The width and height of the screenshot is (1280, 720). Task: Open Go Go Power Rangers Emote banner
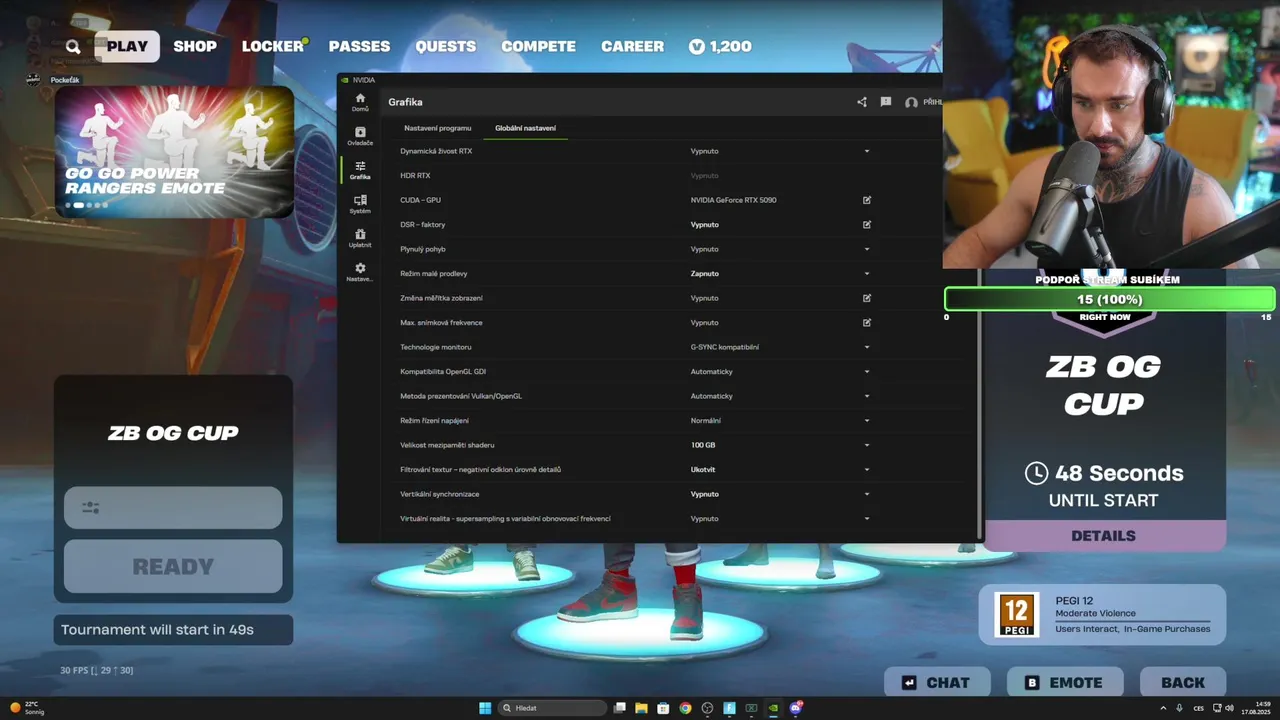174,152
